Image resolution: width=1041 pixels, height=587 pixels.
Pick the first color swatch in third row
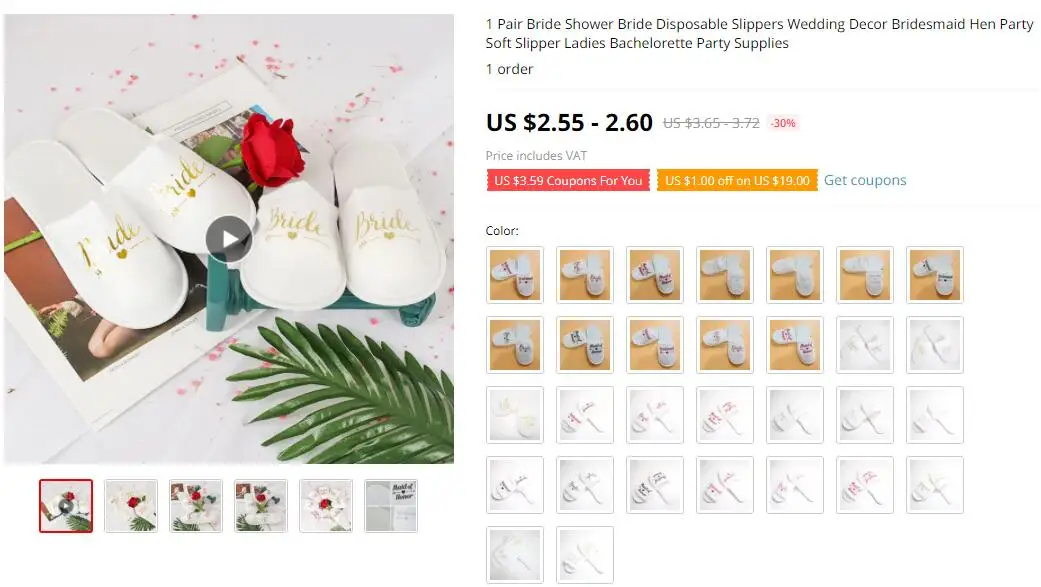pyautogui.click(x=515, y=415)
